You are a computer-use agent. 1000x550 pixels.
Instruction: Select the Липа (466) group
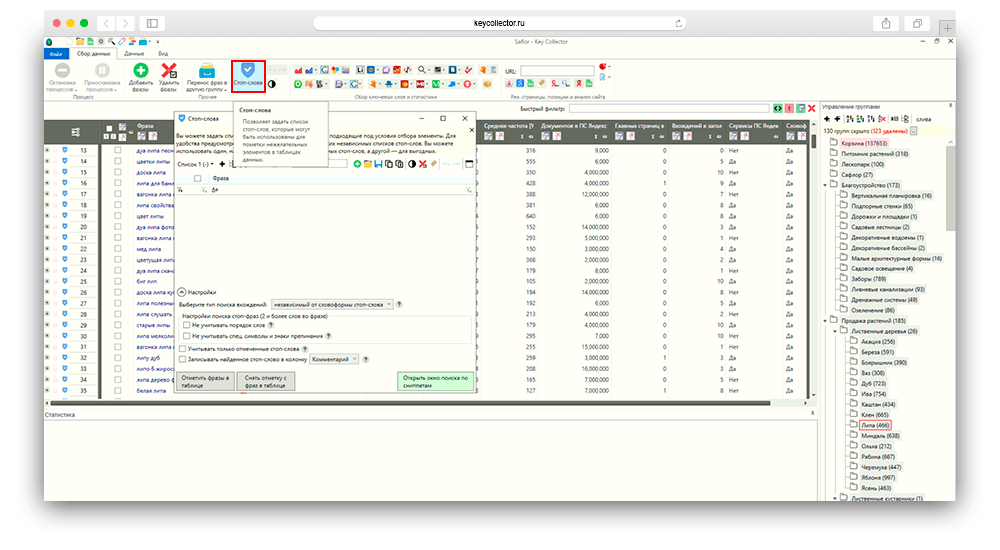[x=875, y=425]
